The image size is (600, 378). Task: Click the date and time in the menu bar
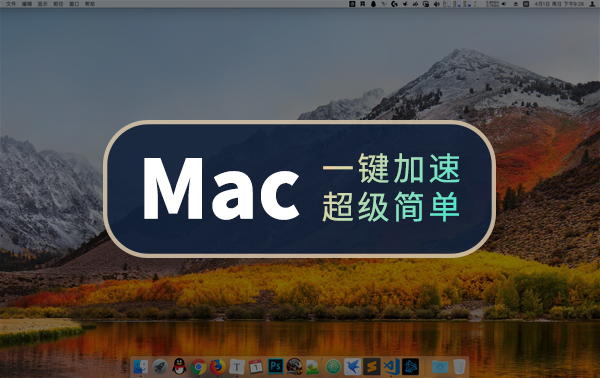coord(559,4)
